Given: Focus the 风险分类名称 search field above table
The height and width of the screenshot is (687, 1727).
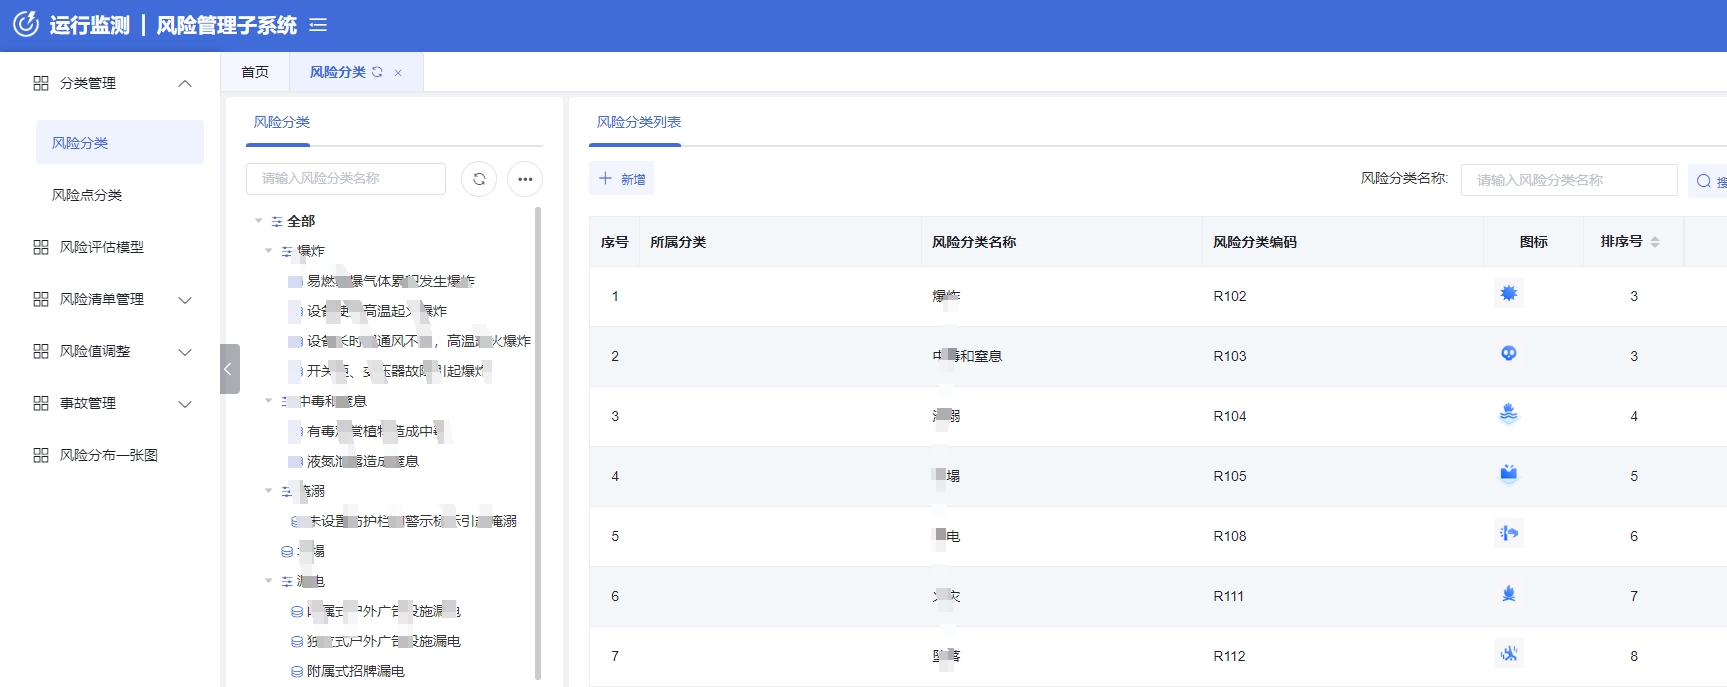Looking at the screenshot, I should pyautogui.click(x=1568, y=180).
